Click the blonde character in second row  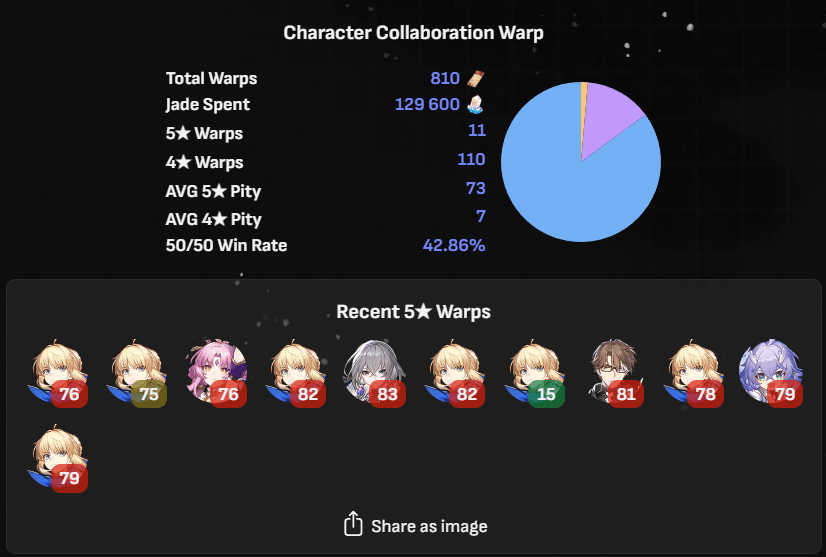[x=57, y=458]
